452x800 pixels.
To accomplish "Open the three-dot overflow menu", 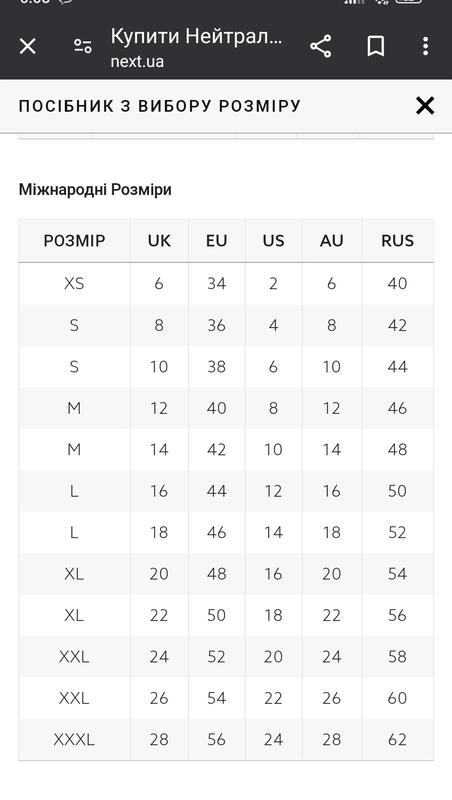I will click(425, 46).
